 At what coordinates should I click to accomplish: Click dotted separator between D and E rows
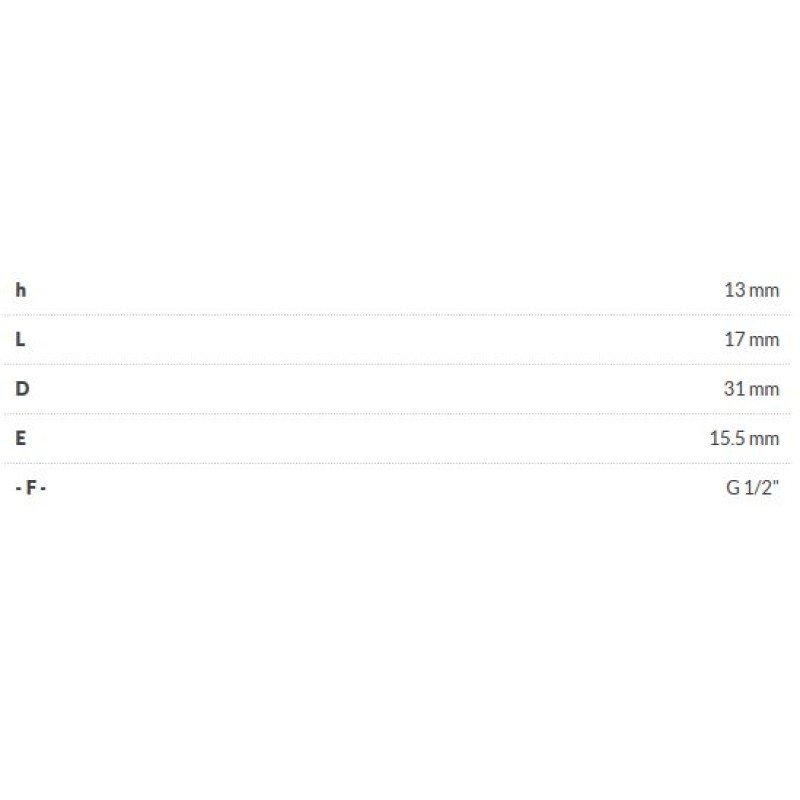click(400, 413)
